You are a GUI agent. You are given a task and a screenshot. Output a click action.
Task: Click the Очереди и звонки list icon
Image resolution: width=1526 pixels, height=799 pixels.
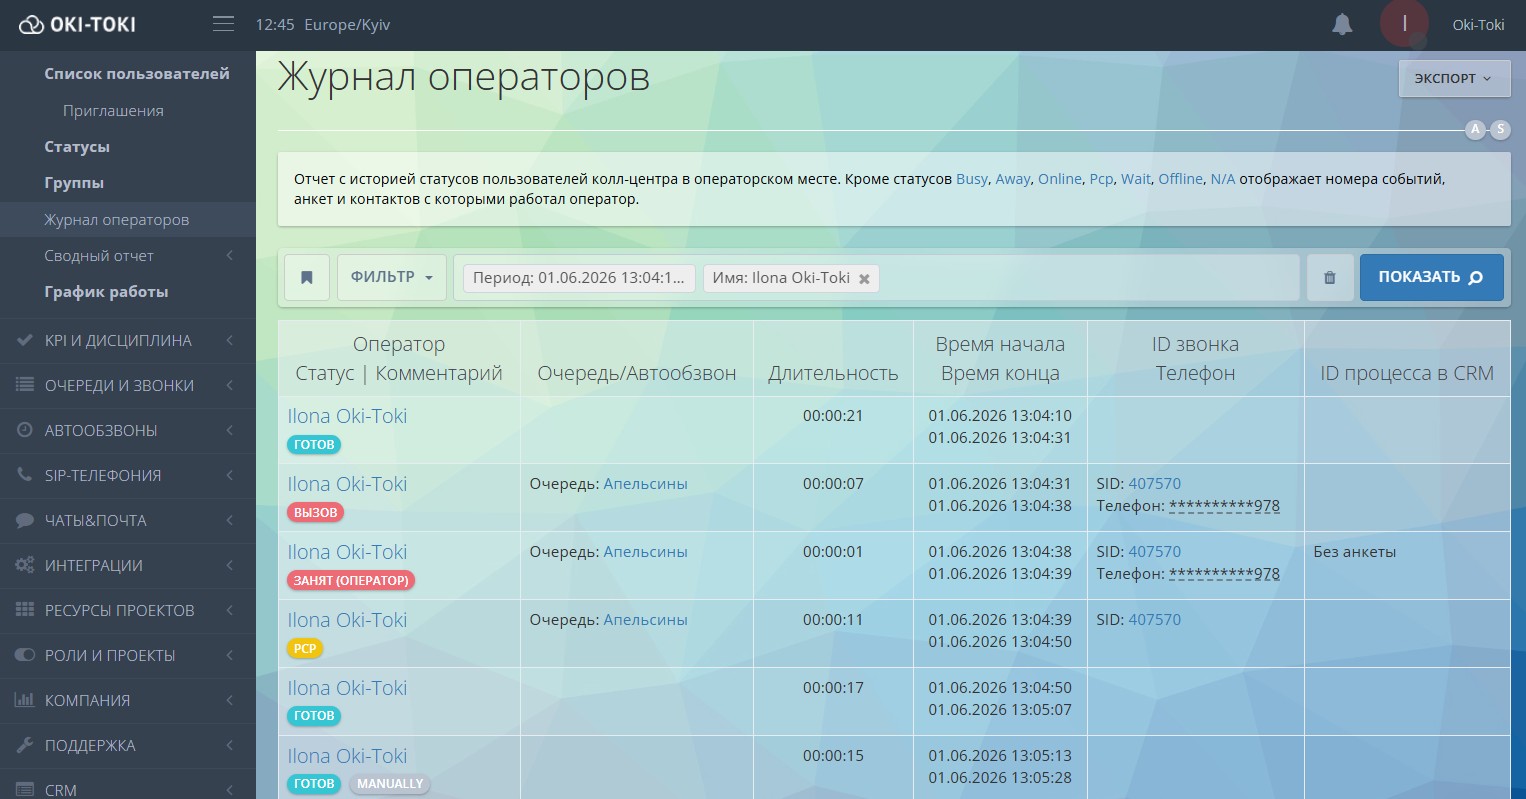coord(25,385)
